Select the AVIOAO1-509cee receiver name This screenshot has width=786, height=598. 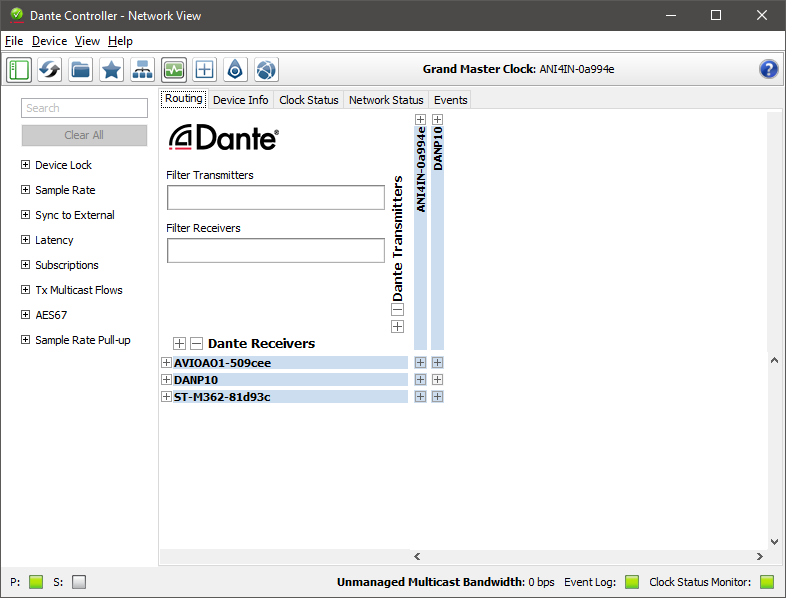pyautogui.click(x=223, y=362)
